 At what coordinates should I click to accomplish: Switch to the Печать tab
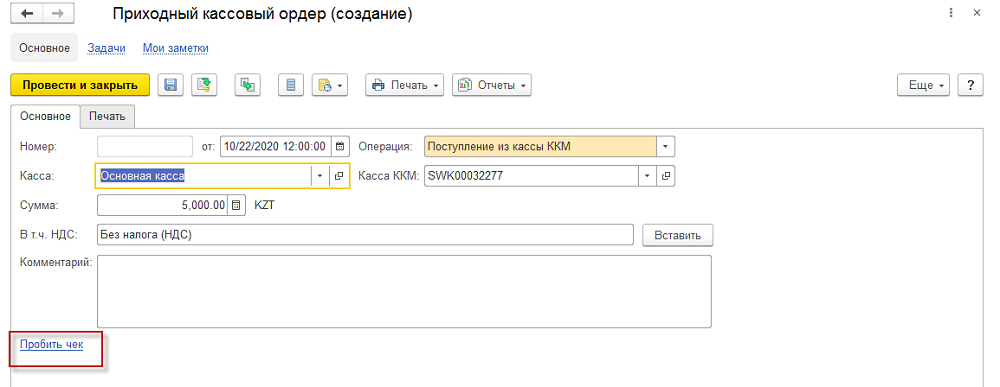point(107,117)
